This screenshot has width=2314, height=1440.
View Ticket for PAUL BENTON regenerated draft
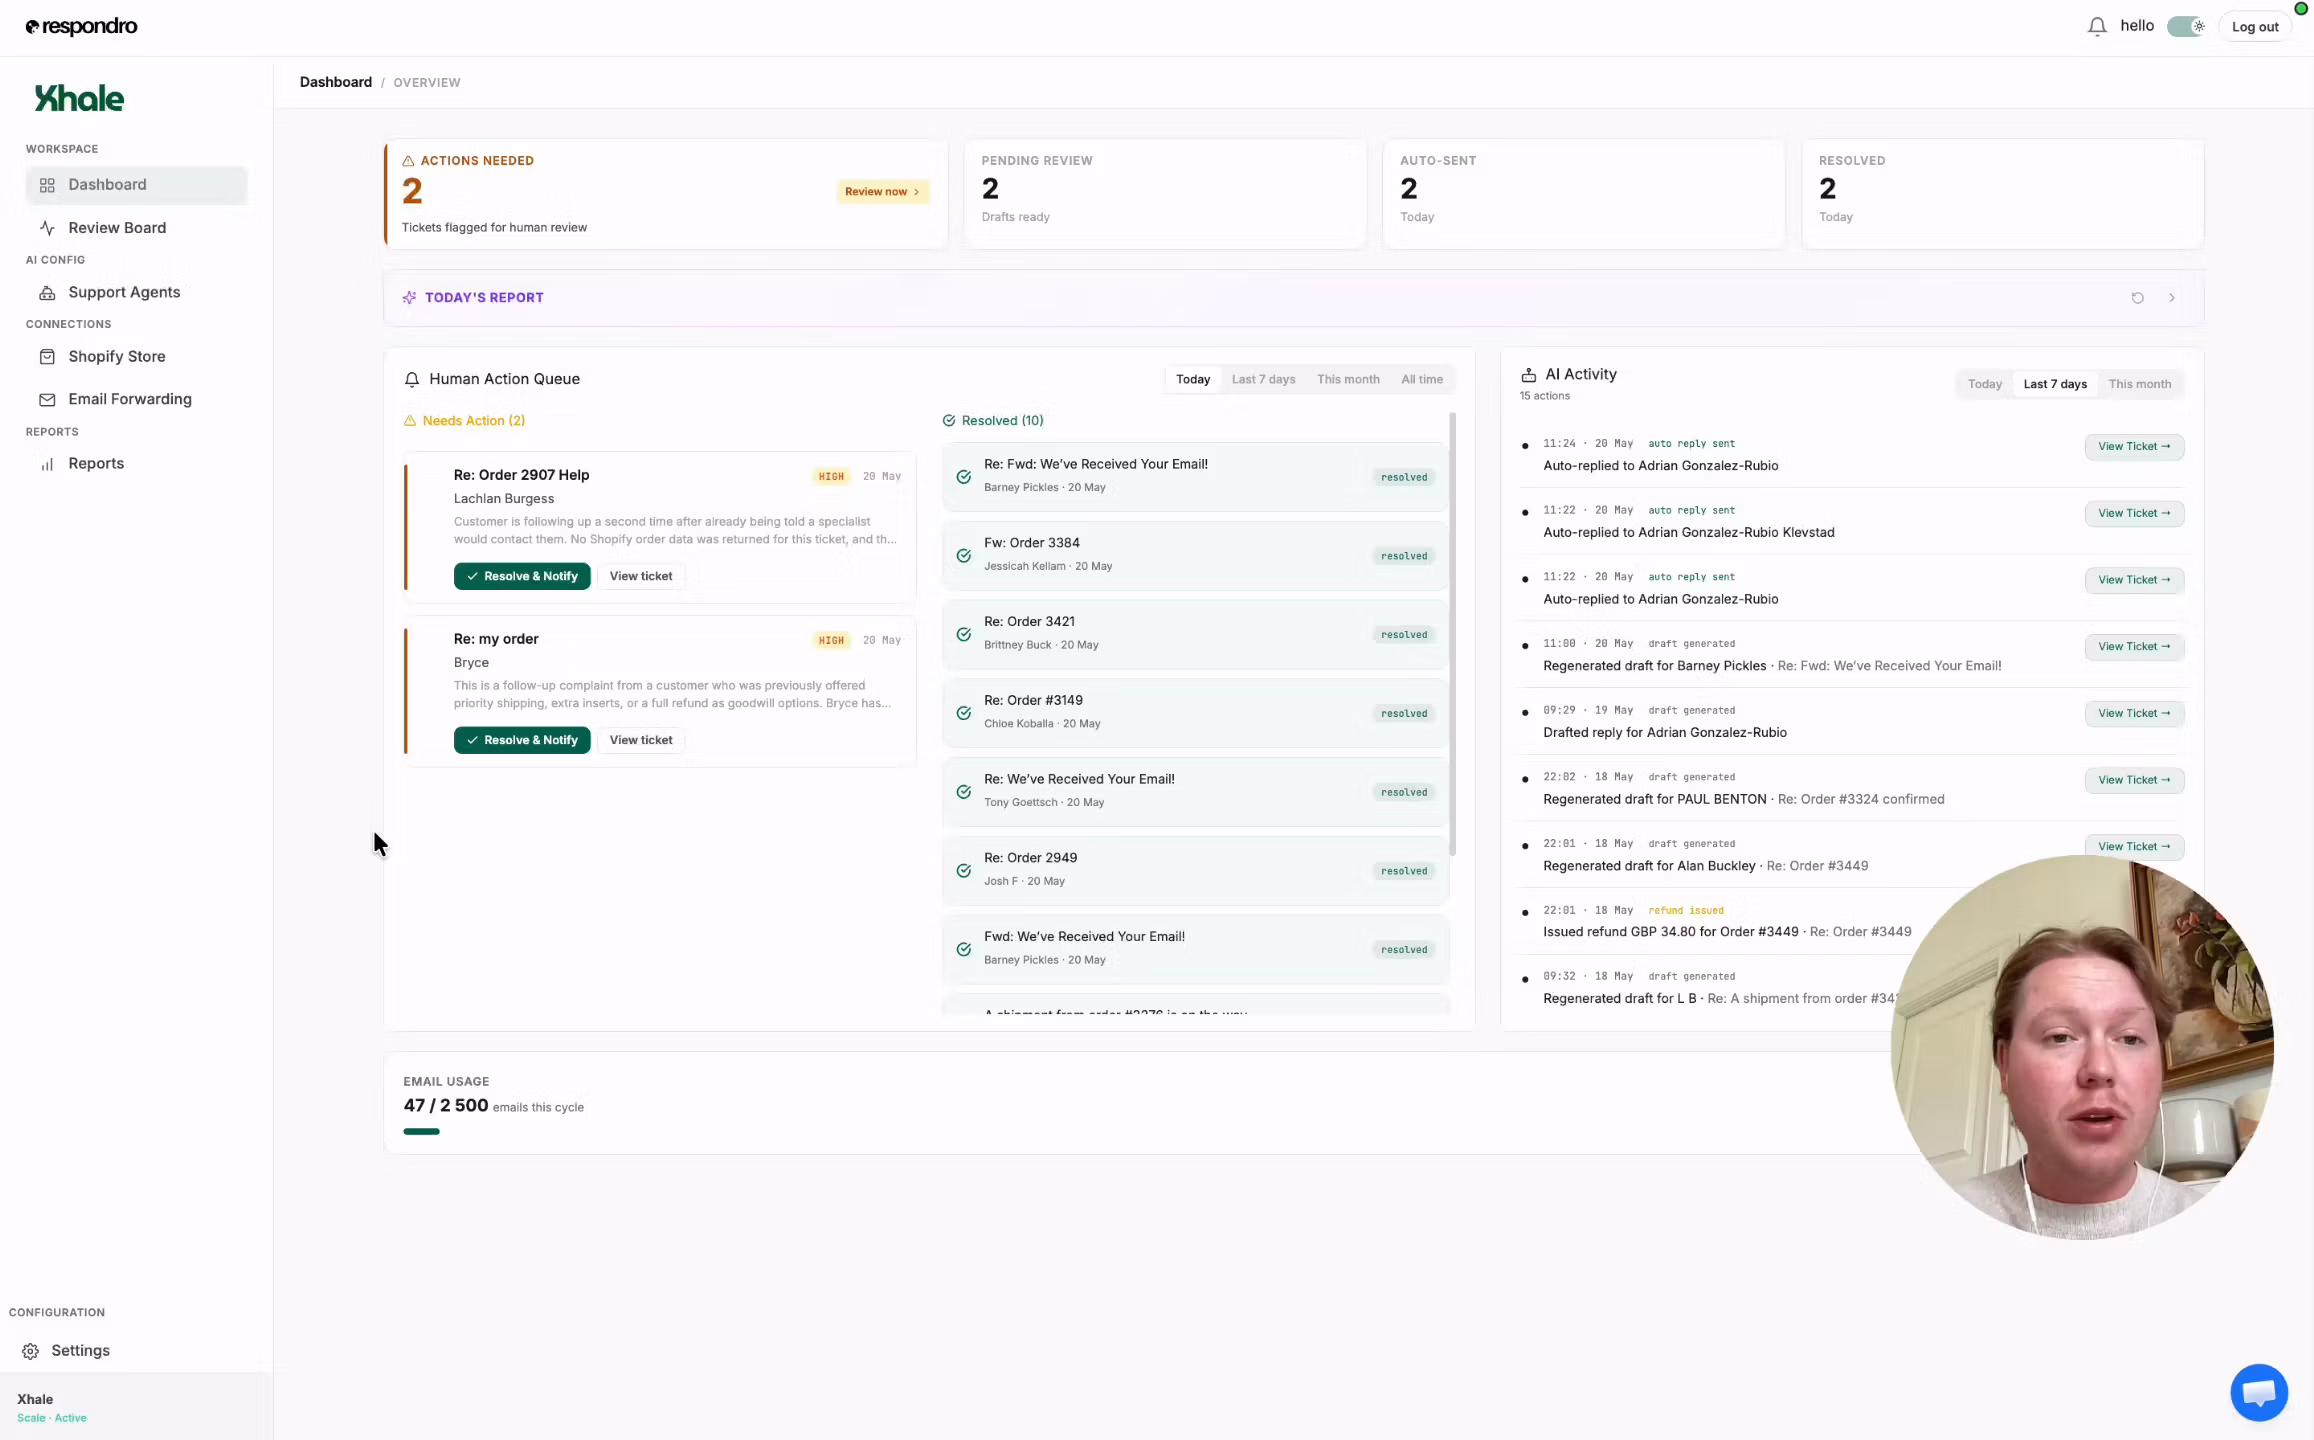tap(2134, 781)
